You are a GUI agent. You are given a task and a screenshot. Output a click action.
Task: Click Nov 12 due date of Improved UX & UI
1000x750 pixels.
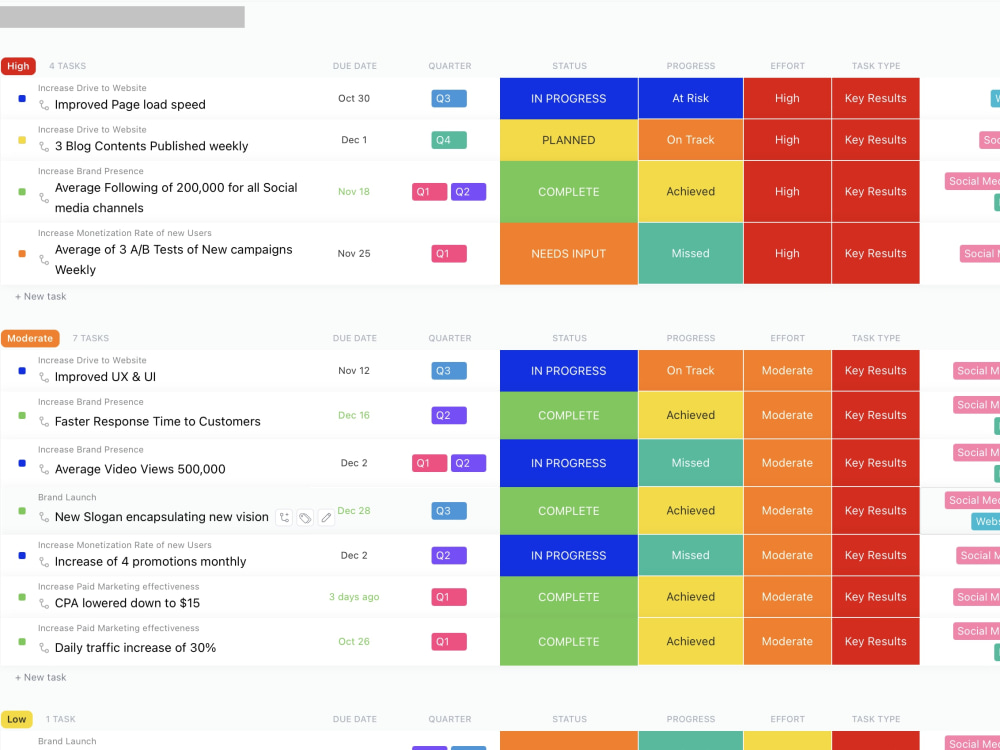tap(354, 371)
